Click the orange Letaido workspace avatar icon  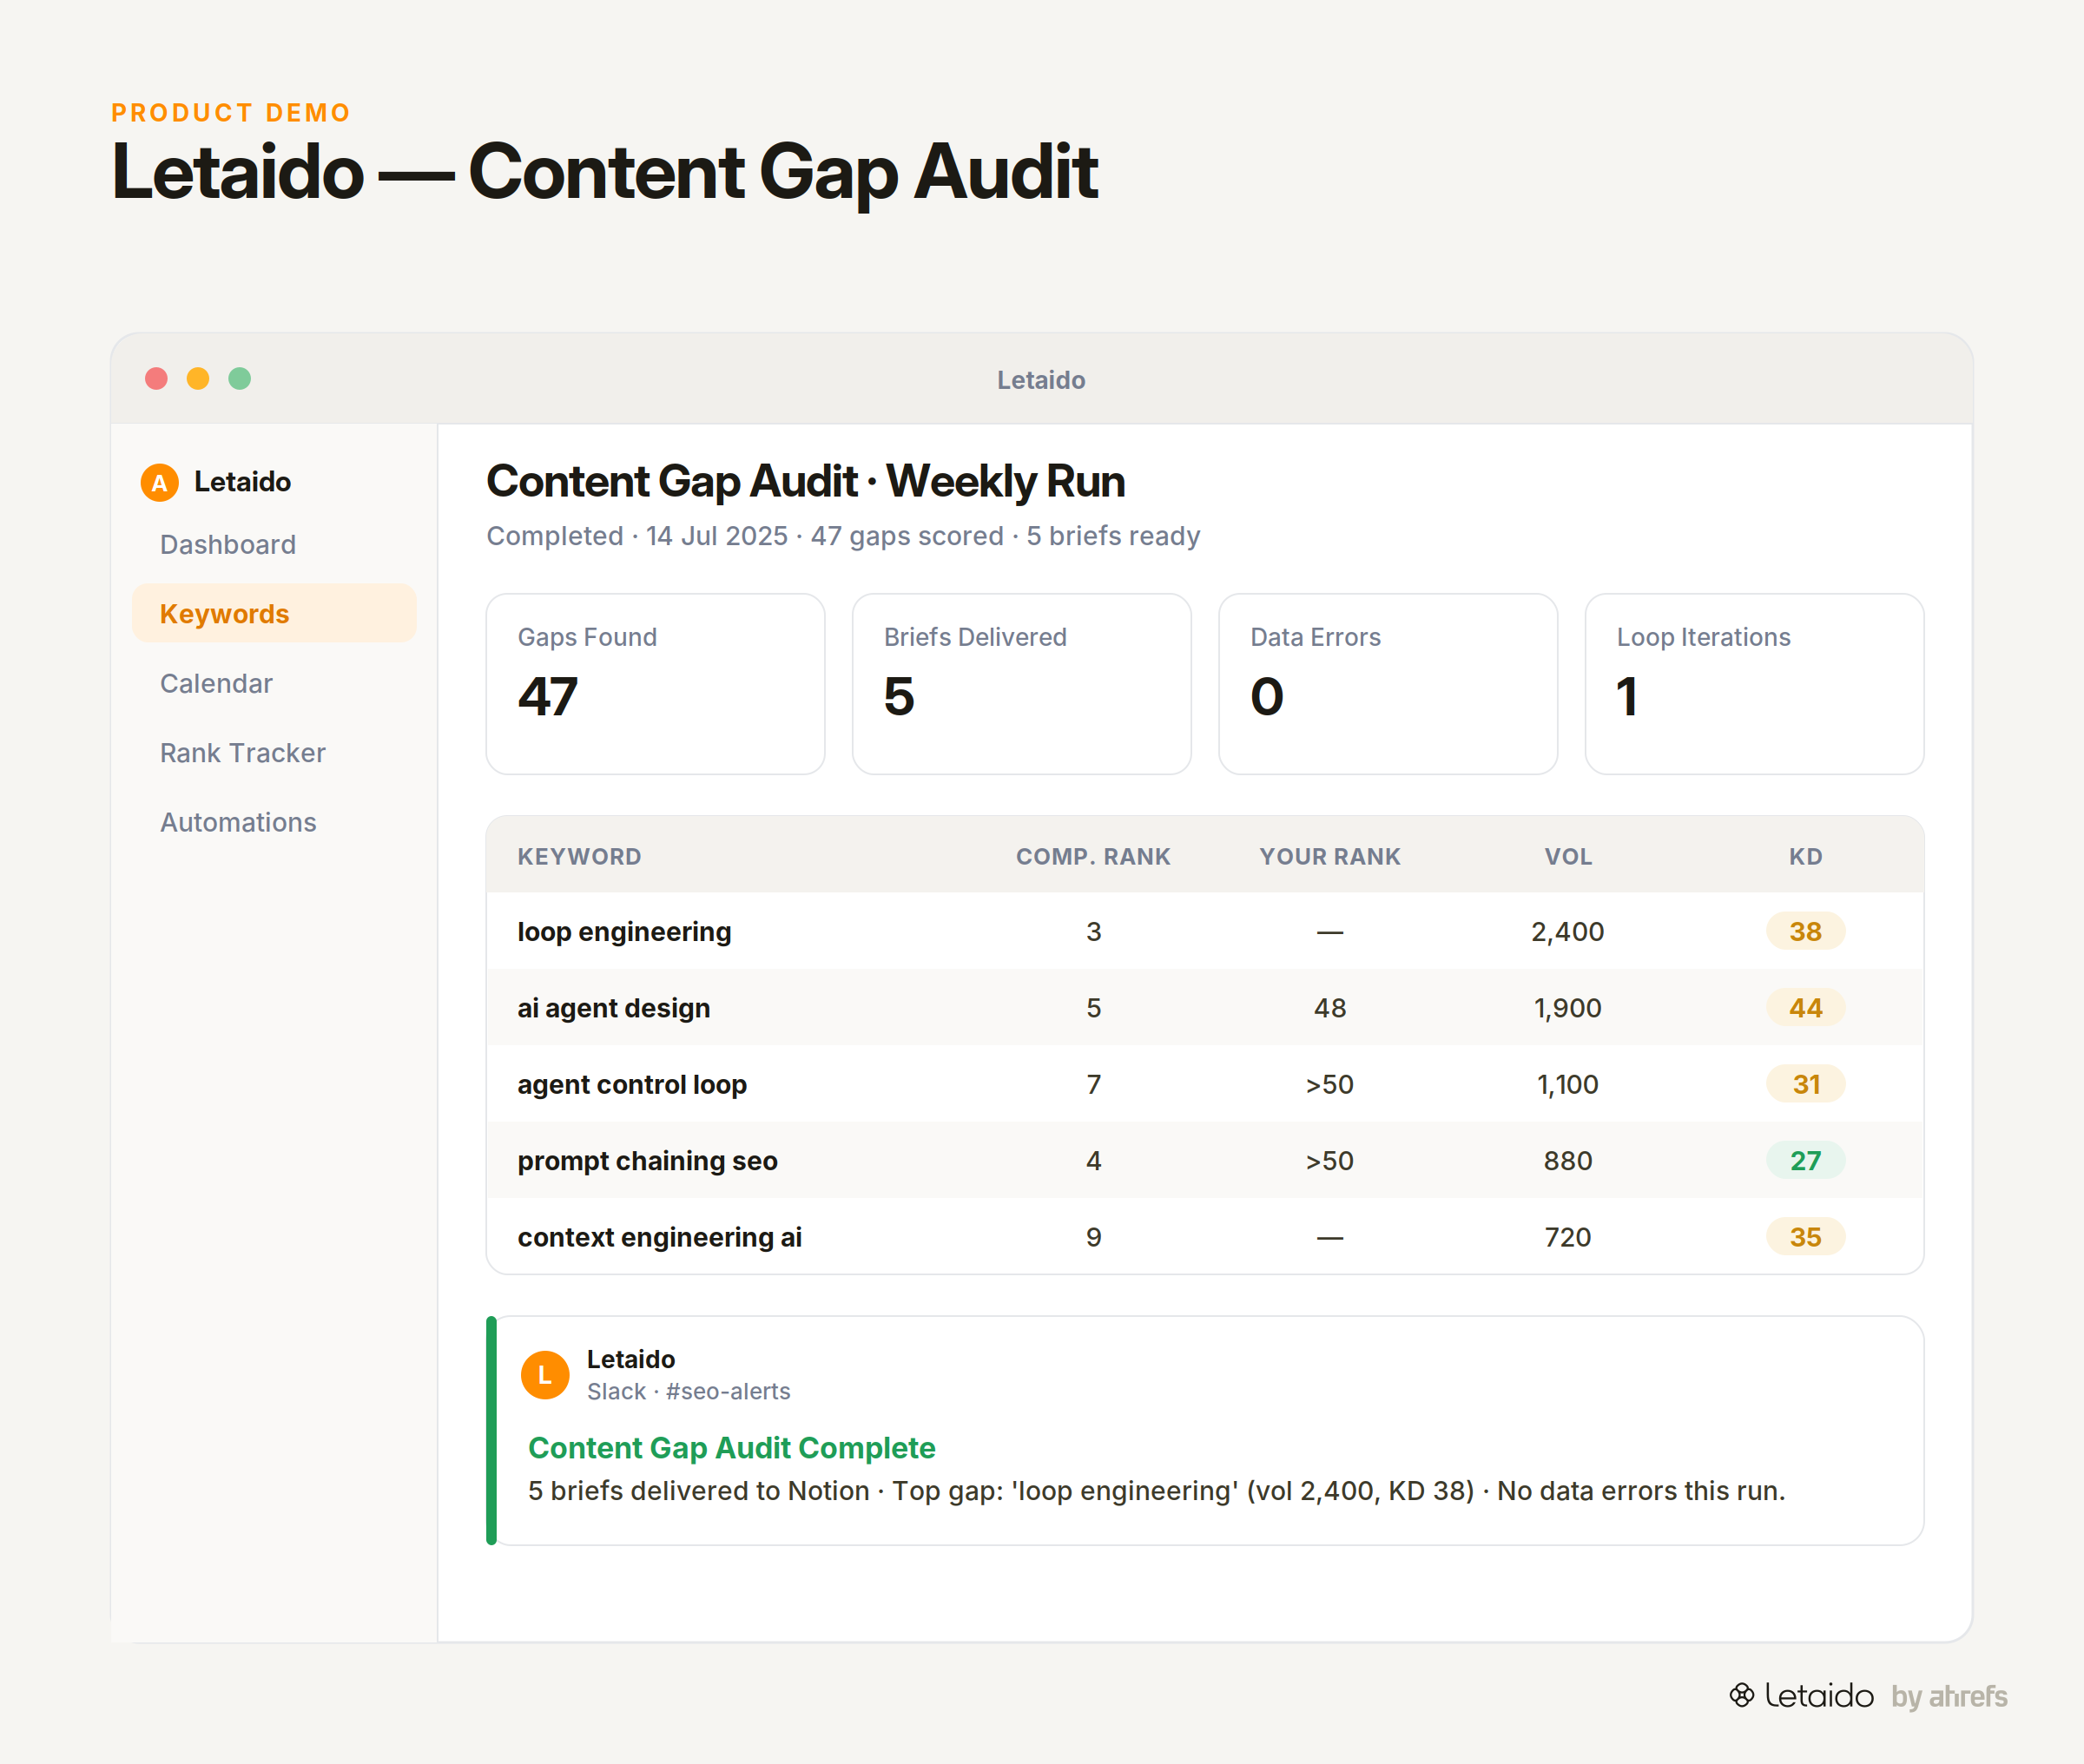click(x=159, y=482)
